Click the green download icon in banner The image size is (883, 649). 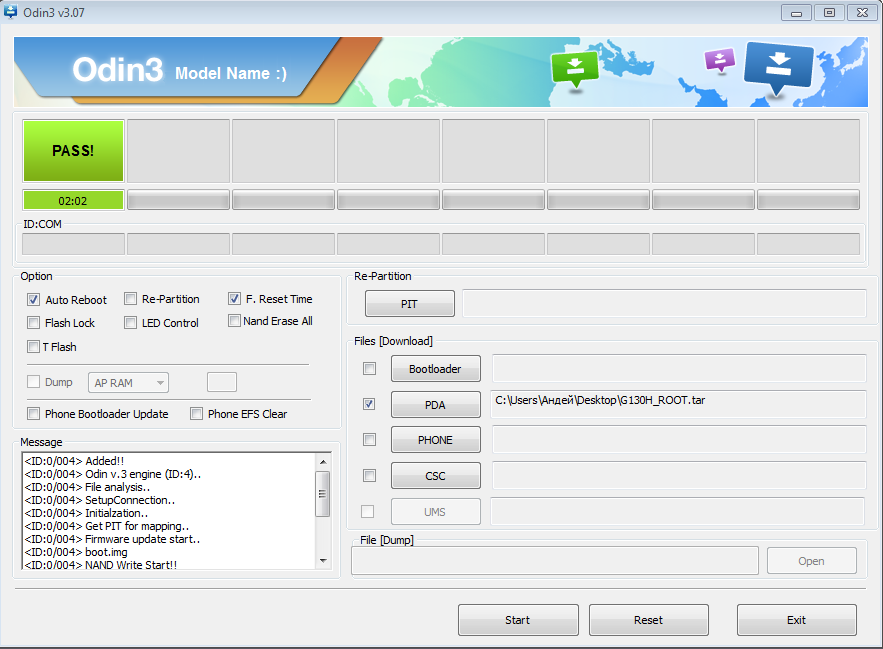coord(574,68)
